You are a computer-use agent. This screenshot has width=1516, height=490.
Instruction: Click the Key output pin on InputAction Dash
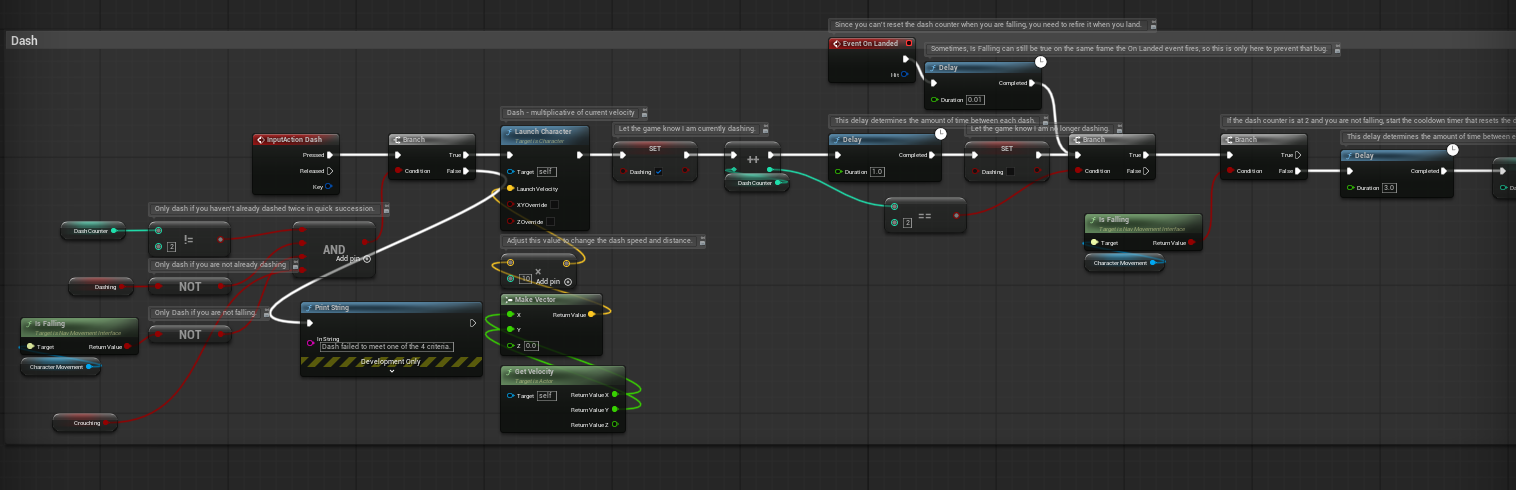(329, 186)
